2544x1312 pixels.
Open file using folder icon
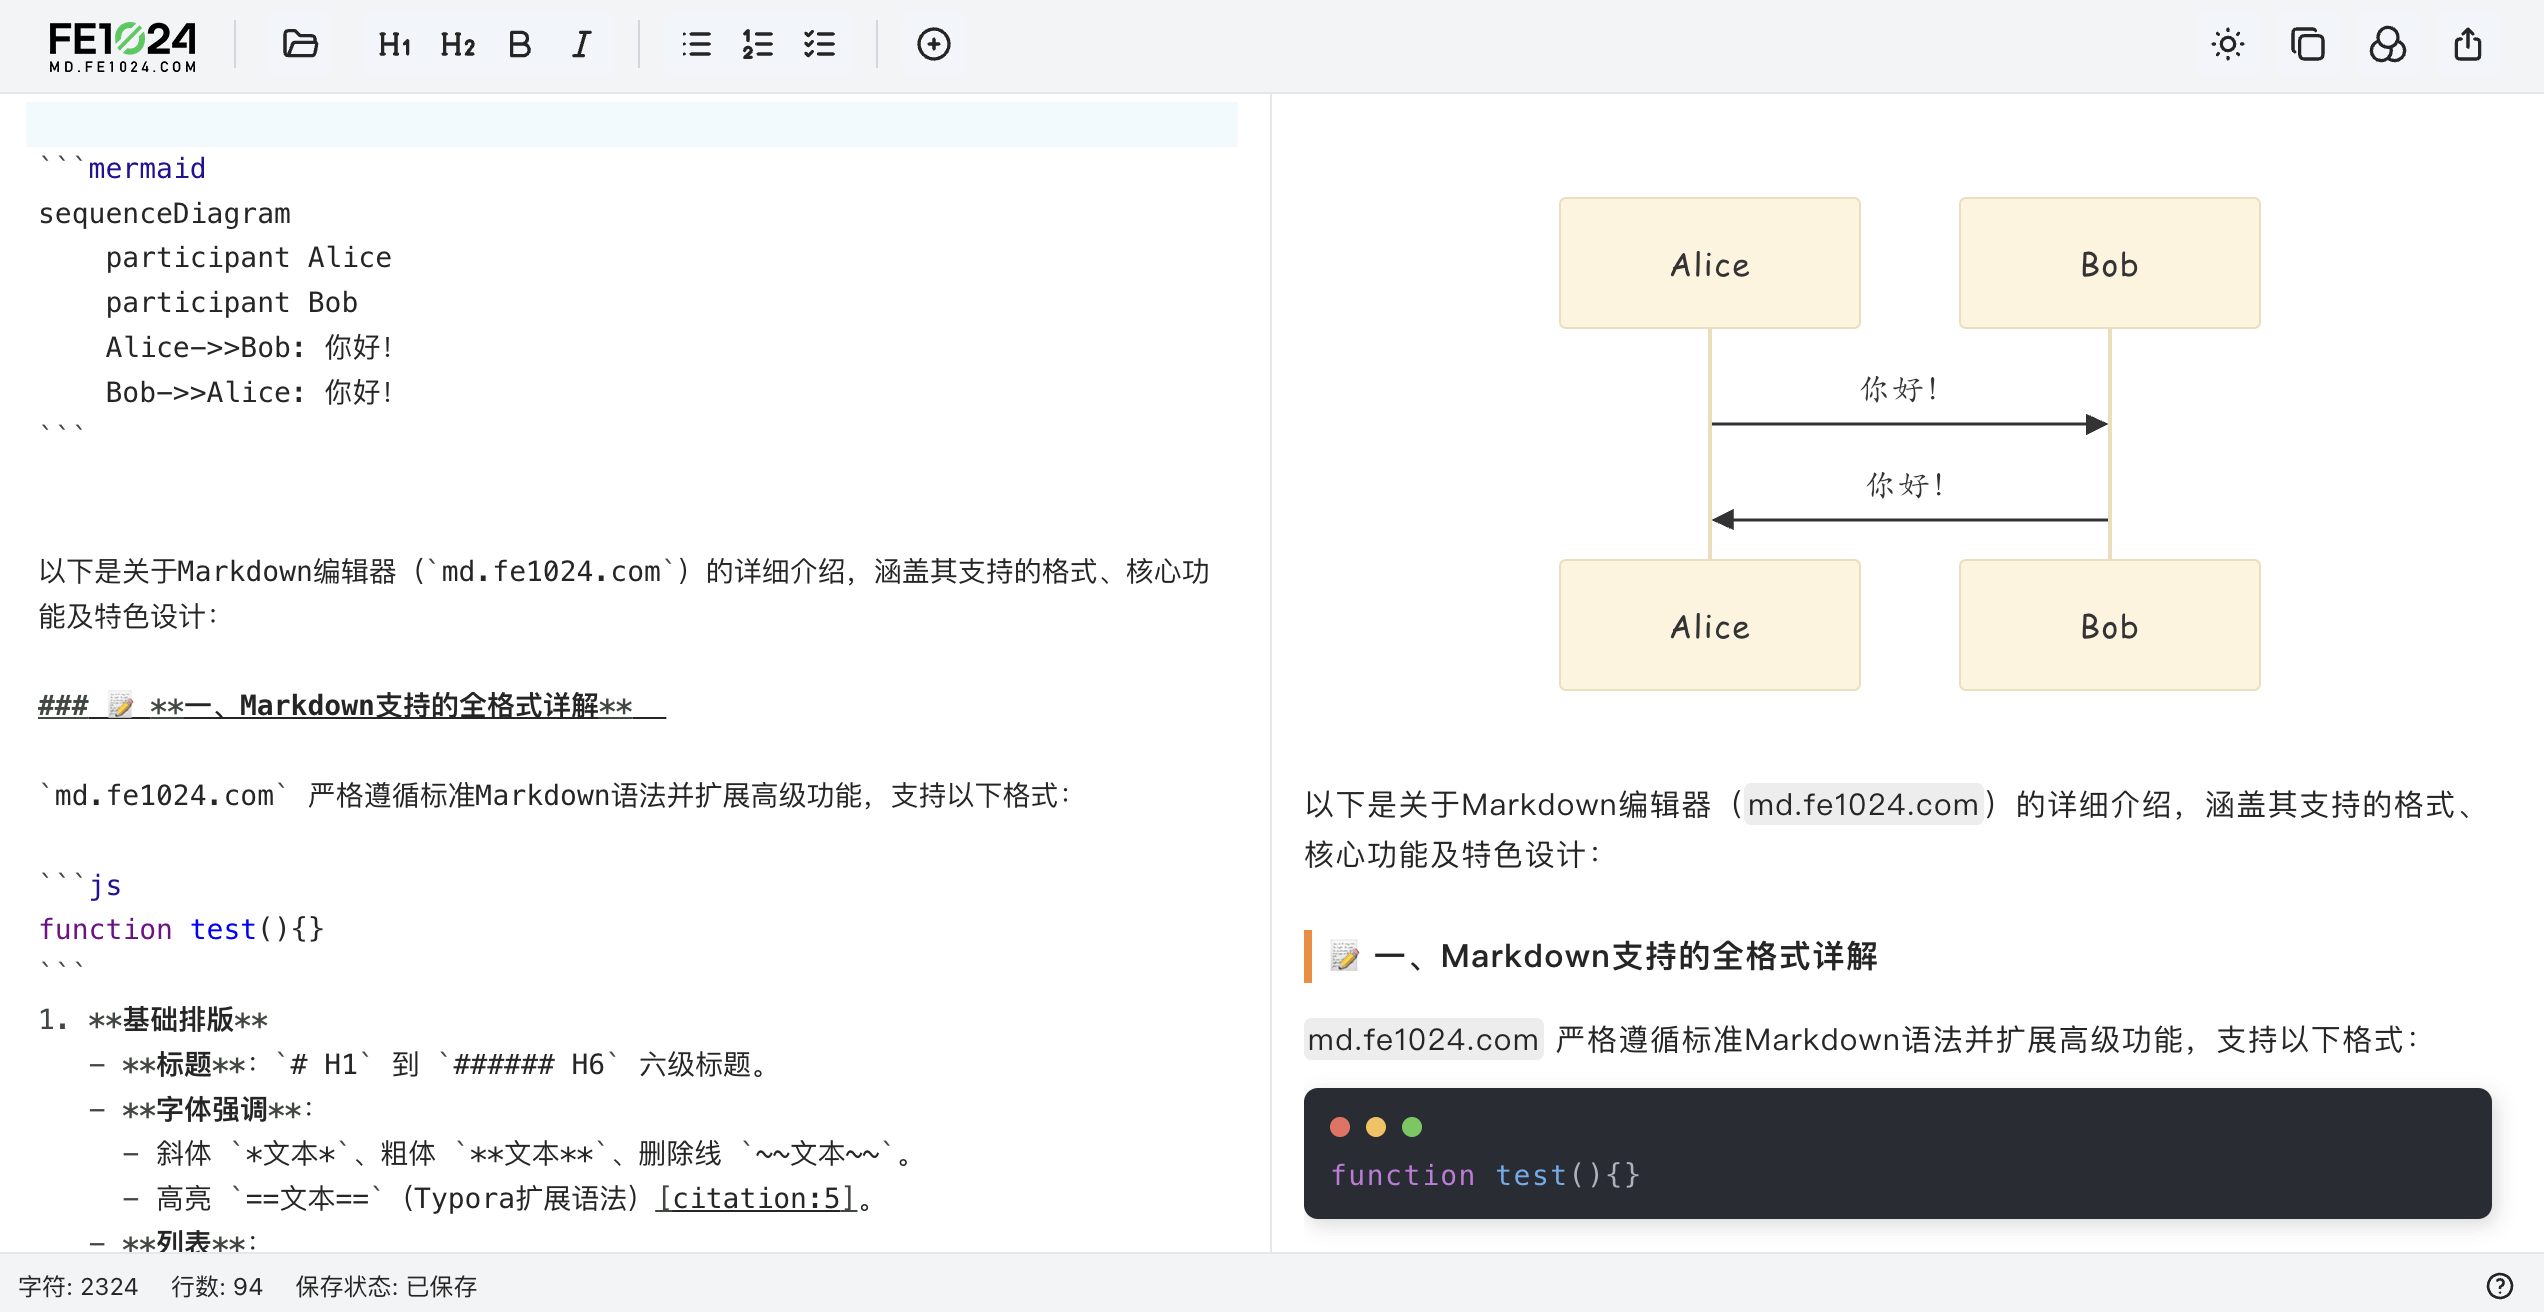pos(300,44)
